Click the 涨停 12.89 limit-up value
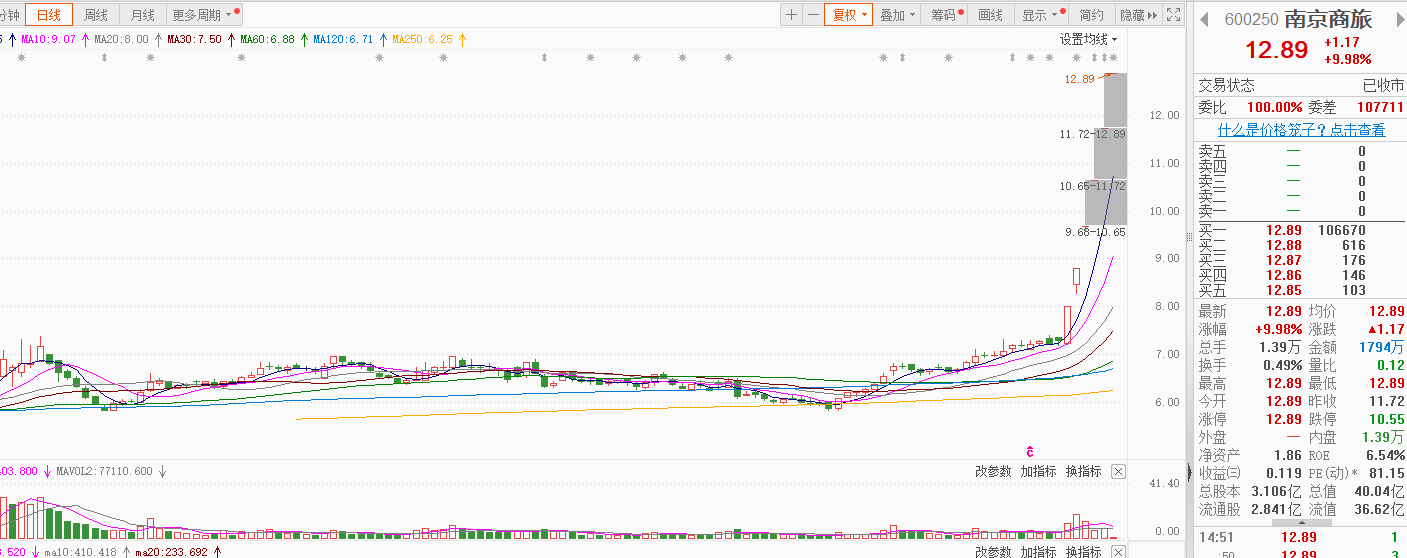Image resolution: width=1407 pixels, height=558 pixels. coord(1284,419)
